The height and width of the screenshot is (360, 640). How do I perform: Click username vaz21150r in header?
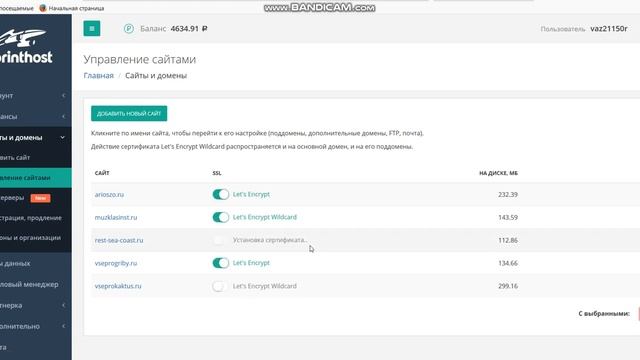pos(609,29)
